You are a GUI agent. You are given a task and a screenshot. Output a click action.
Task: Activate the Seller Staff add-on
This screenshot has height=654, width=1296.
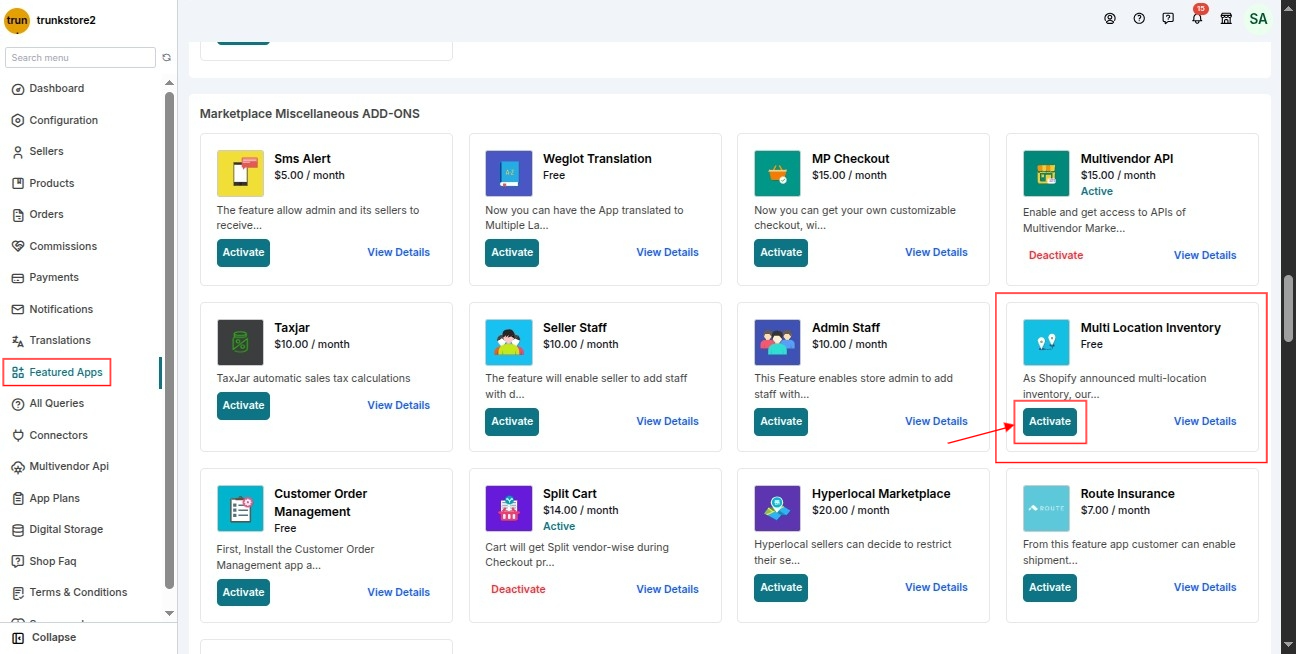click(x=512, y=421)
